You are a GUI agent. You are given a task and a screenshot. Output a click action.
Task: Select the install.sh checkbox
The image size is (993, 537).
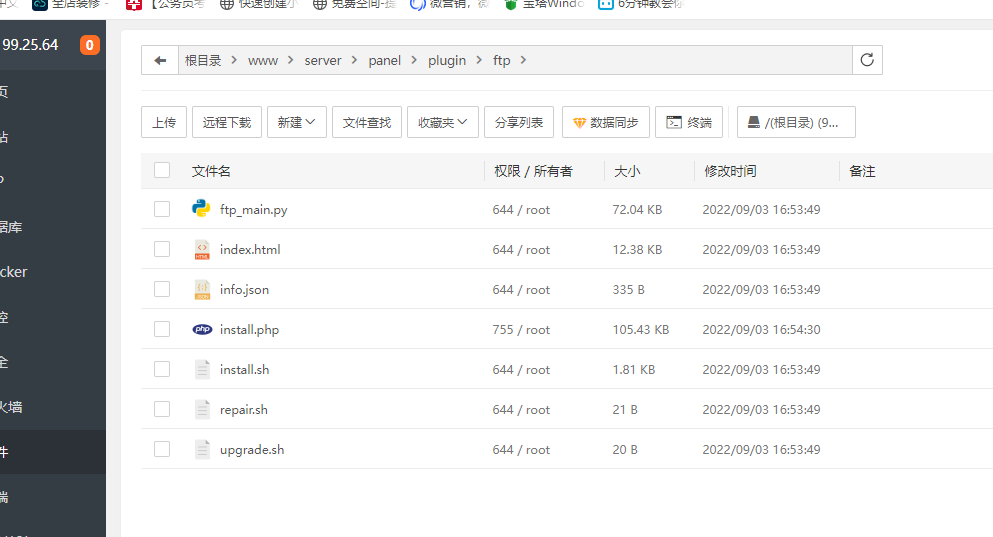coord(162,369)
